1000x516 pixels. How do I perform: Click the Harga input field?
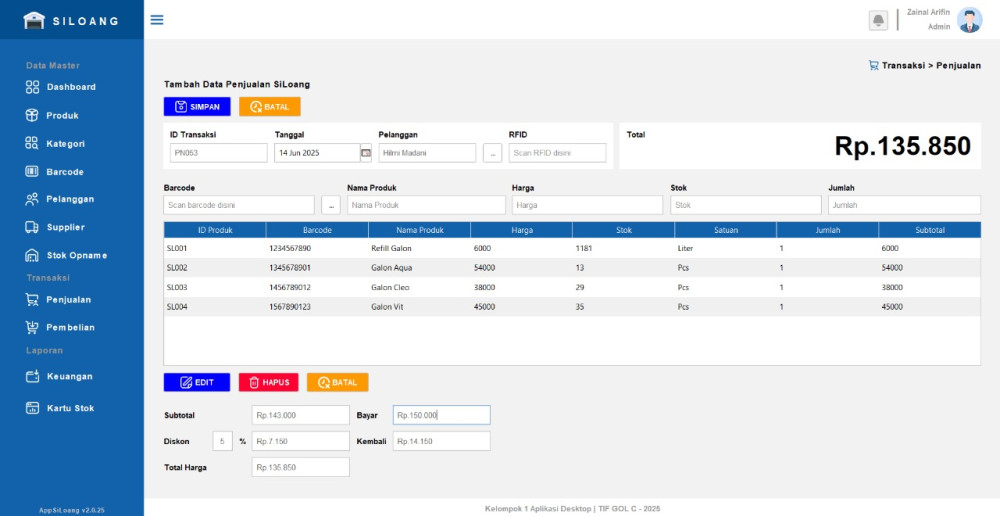[x=587, y=205]
